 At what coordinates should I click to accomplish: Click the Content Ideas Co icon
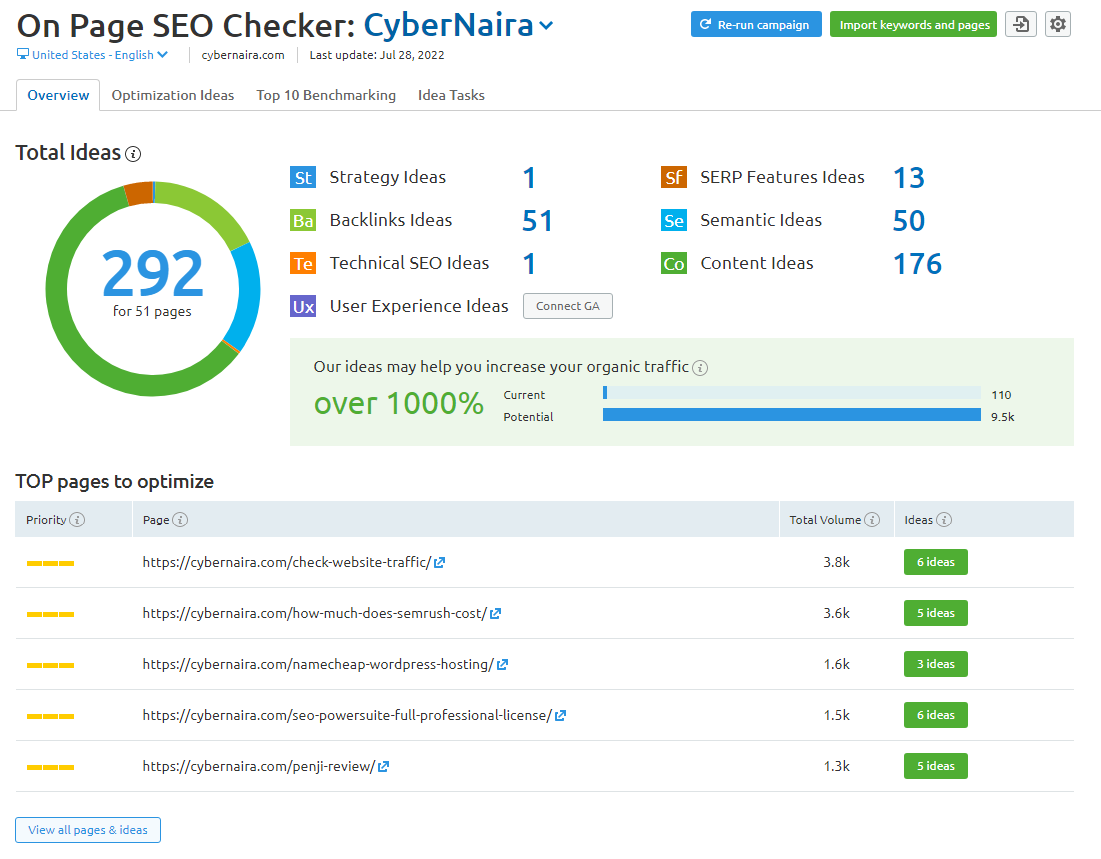[x=673, y=263]
